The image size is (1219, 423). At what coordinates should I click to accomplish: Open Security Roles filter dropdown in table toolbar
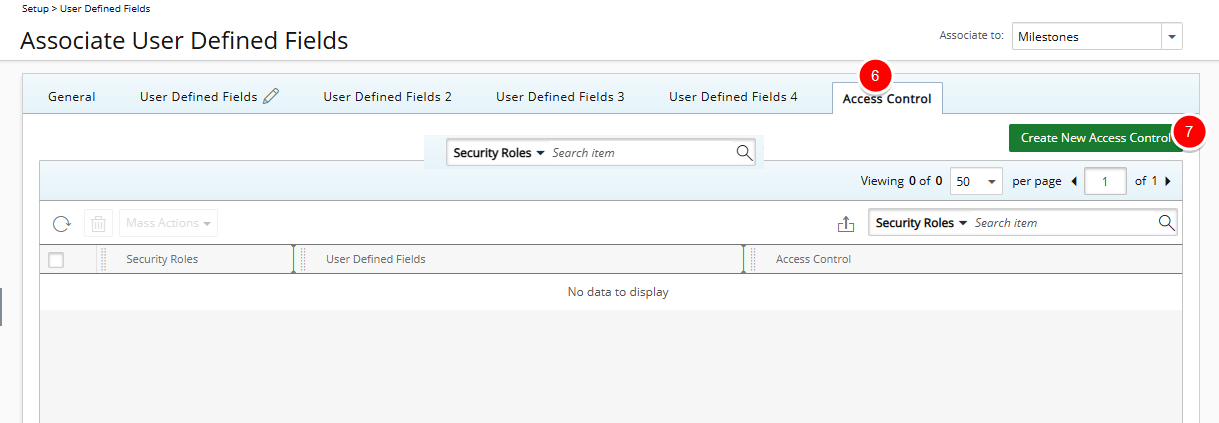point(921,223)
